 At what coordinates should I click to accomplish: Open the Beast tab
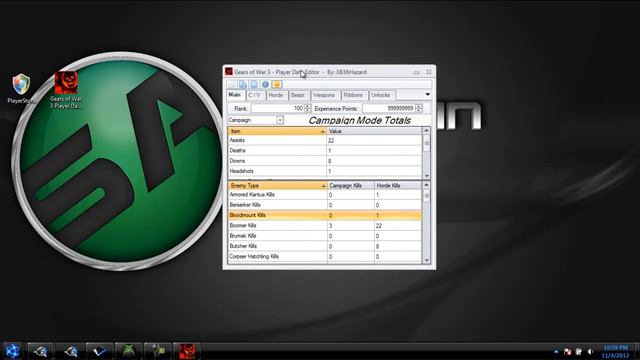[298, 95]
